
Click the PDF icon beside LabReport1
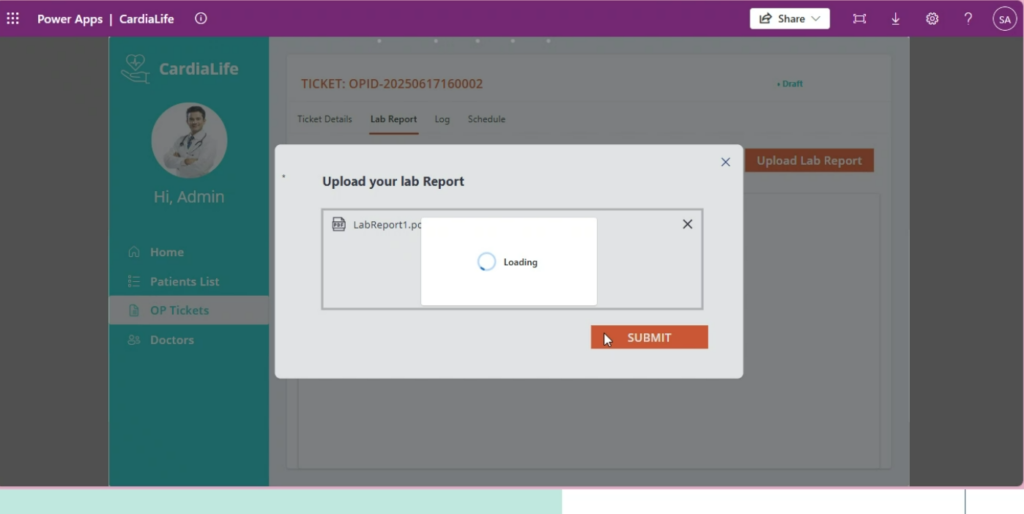(x=338, y=224)
